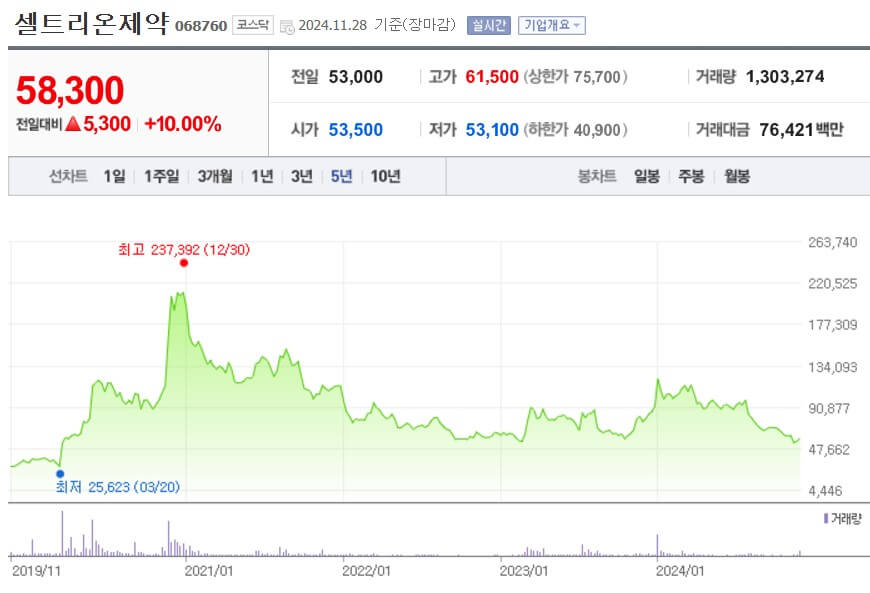Click the current price 58,300
The height and width of the screenshot is (593, 870).
(x=70, y=90)
